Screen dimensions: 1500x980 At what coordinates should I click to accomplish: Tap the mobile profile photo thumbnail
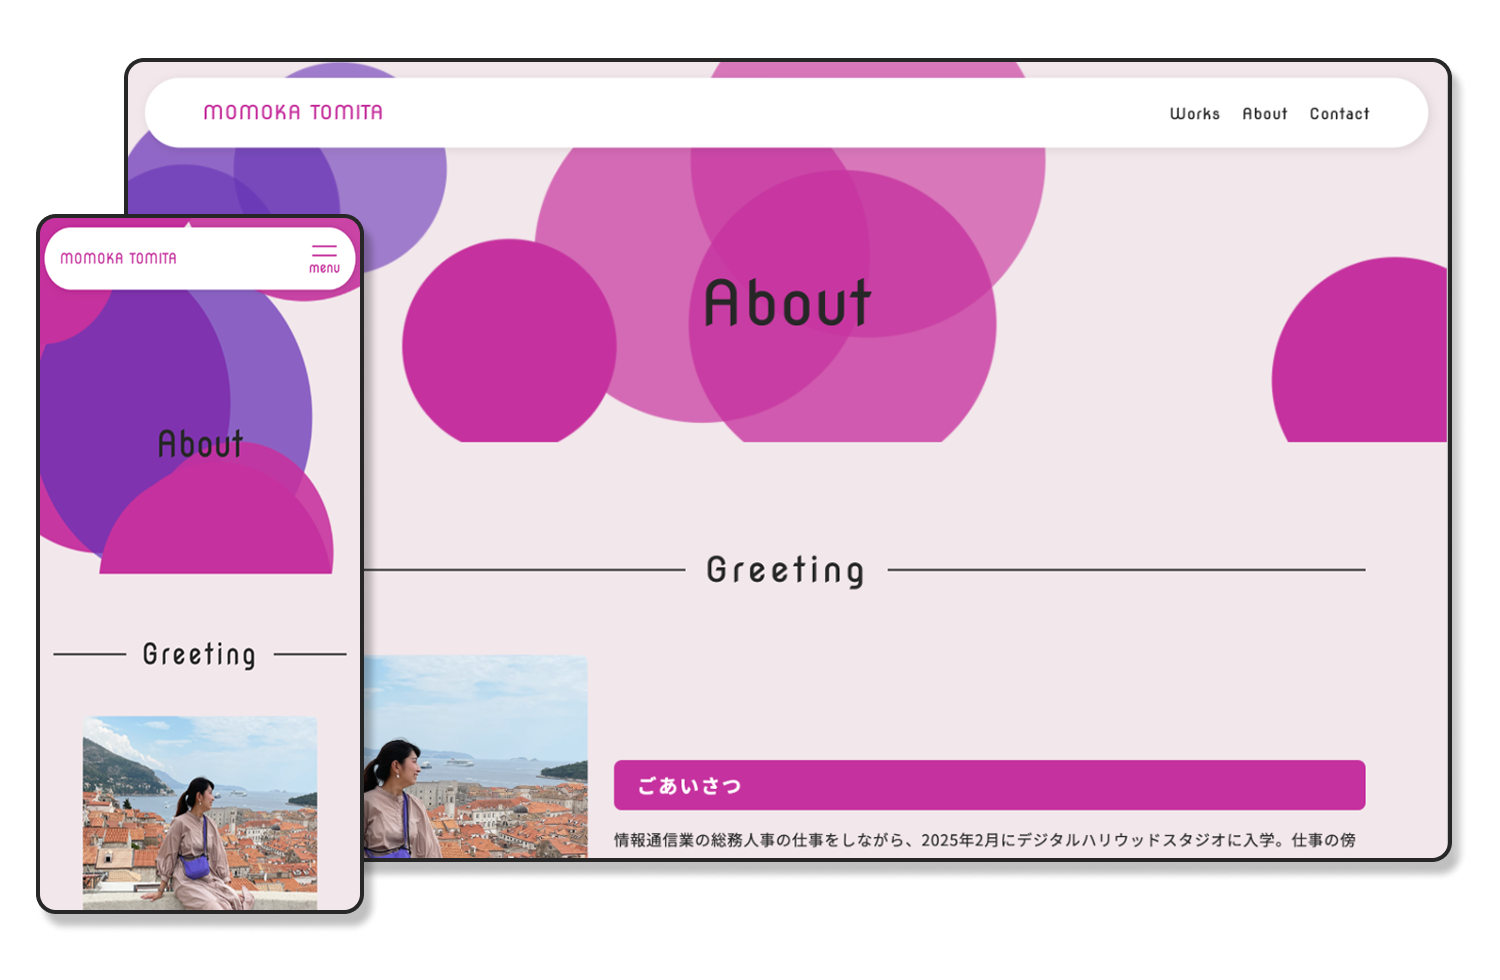(199, 812)
